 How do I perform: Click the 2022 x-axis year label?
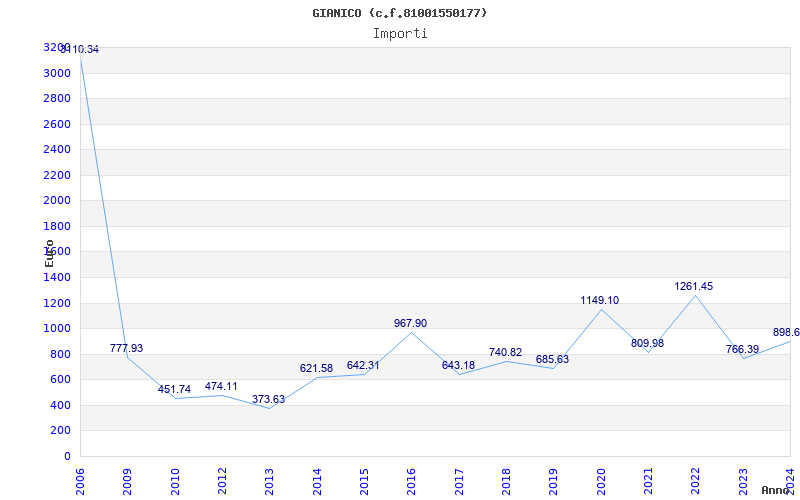696,482
